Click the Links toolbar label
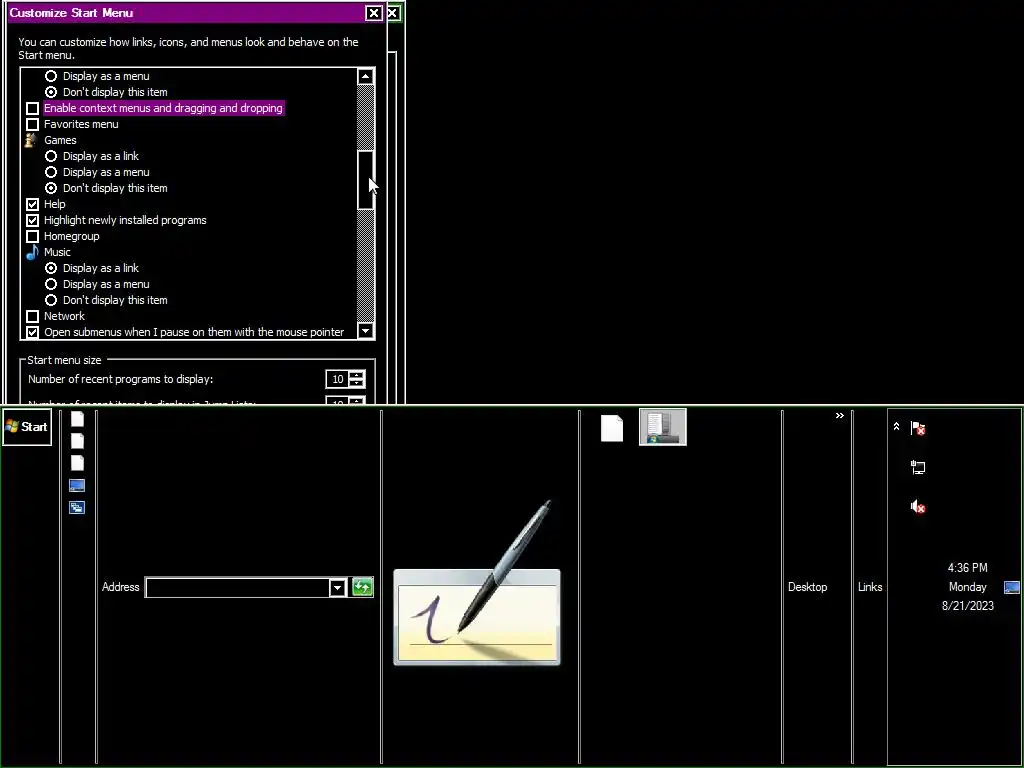Image resolution: width=1024 pixels, height=768 pixels. point(869,586)
